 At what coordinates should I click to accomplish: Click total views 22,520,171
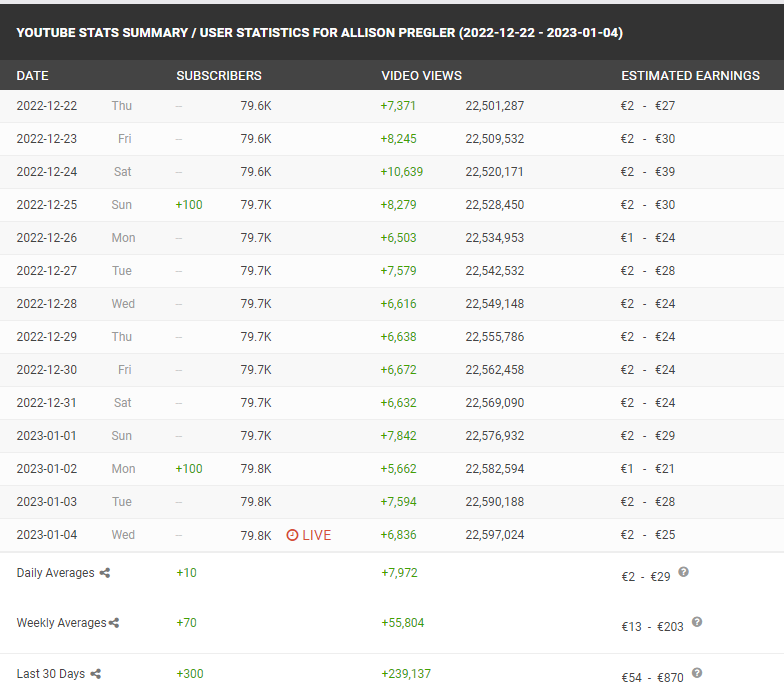point(495,172)
